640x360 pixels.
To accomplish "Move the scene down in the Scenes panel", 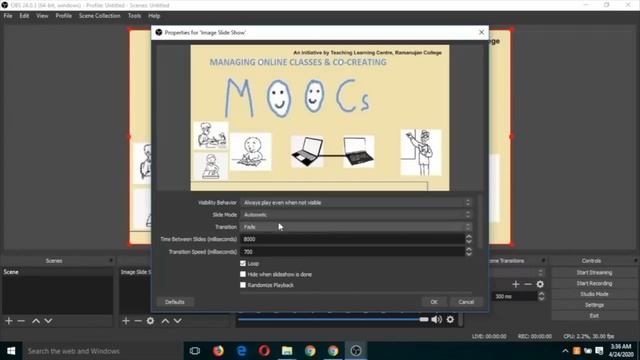I will point(48,321).
